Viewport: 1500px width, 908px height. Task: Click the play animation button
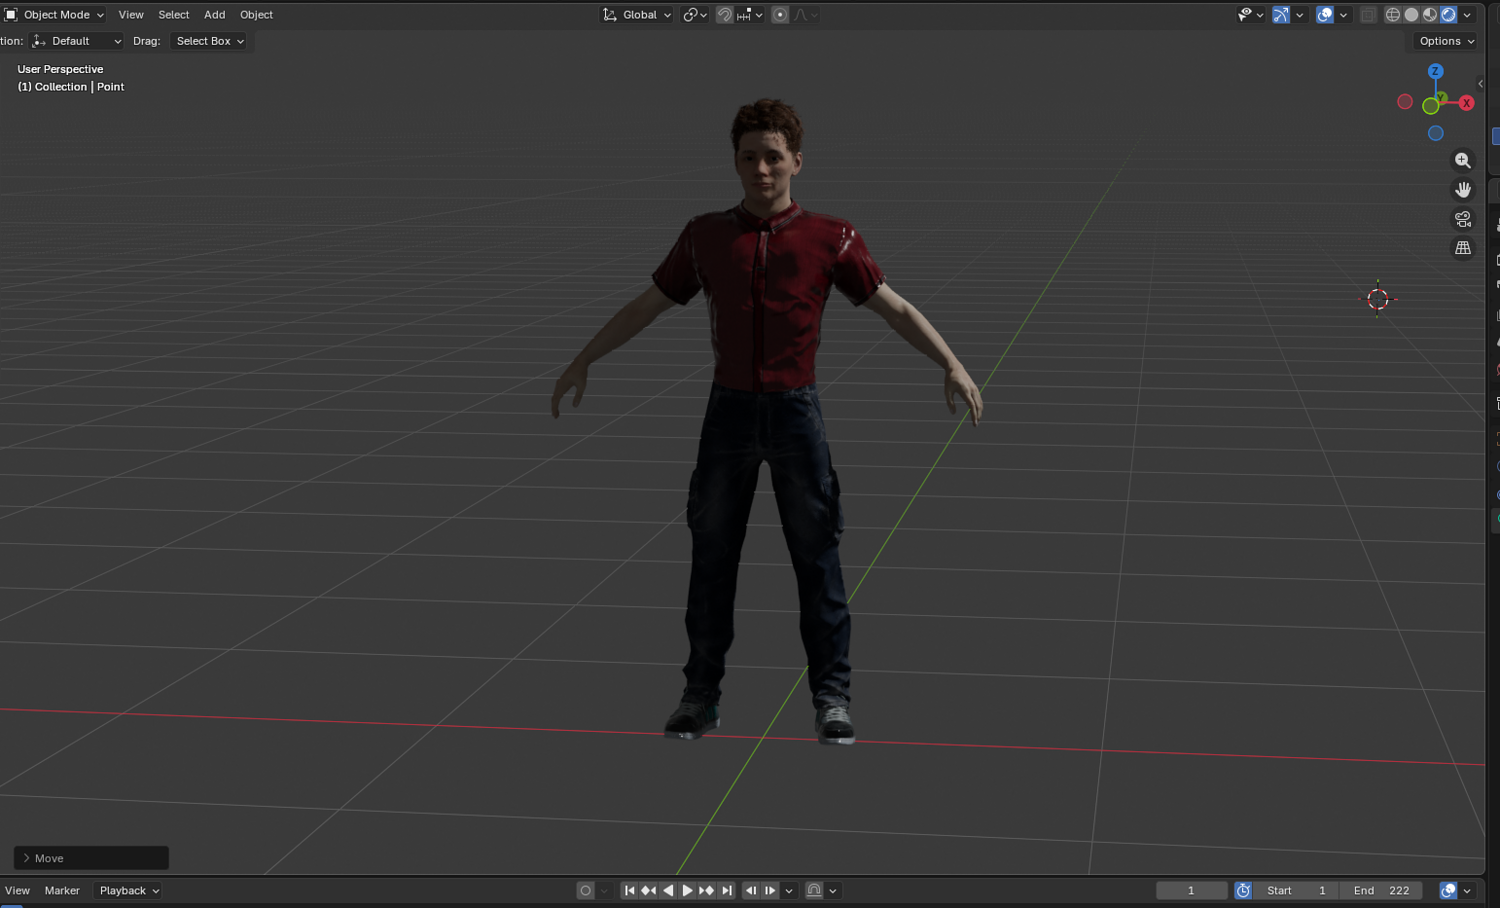click(x=688, y=890)
